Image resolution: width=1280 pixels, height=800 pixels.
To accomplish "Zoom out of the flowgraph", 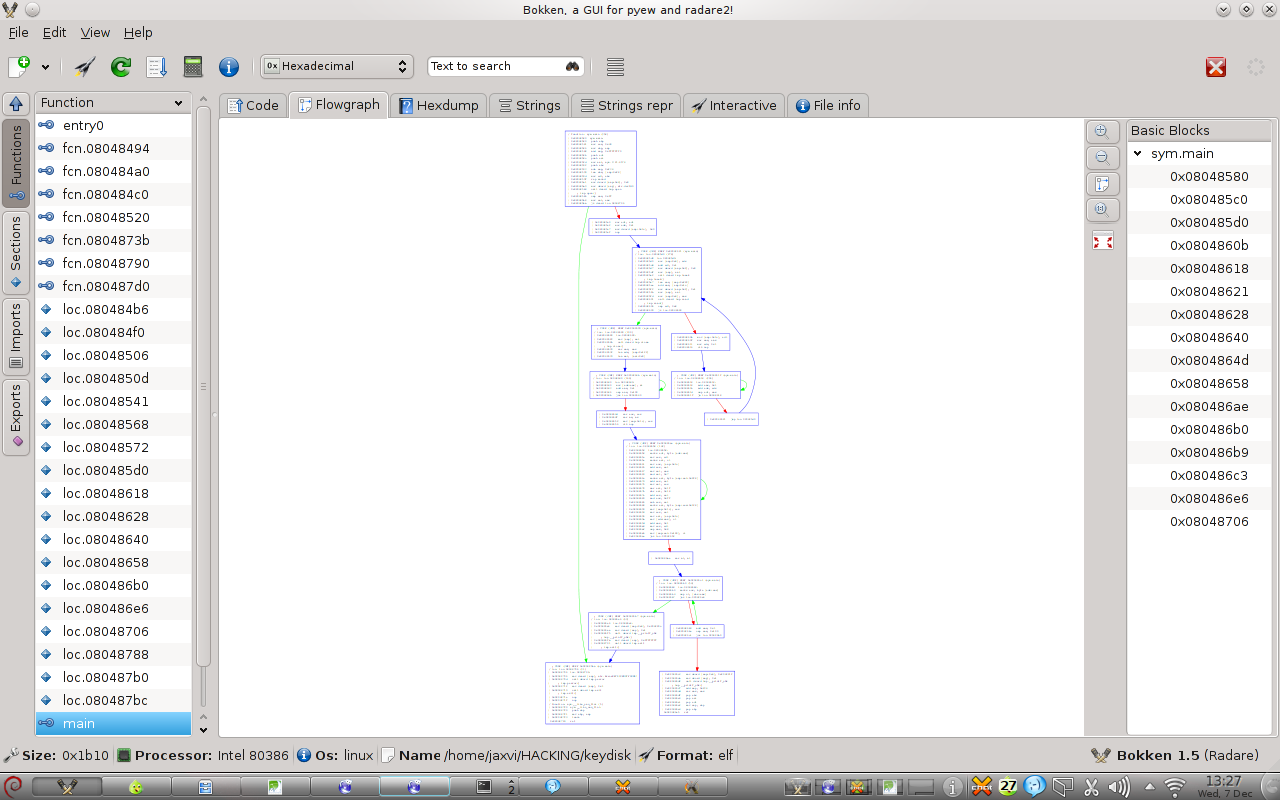I will click(1102, 158).
